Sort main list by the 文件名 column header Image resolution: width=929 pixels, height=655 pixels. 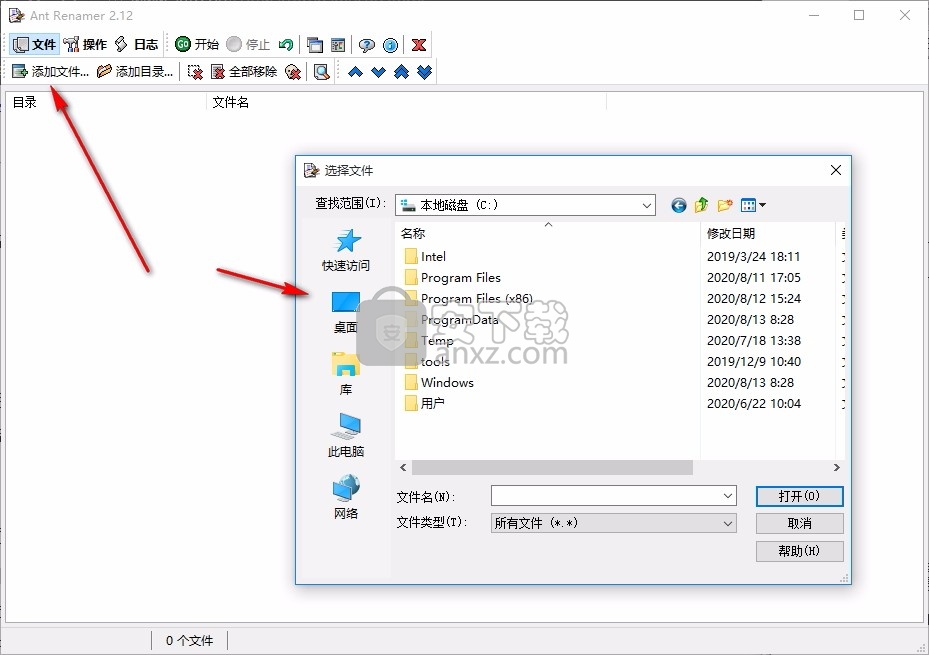pos(406,102)
